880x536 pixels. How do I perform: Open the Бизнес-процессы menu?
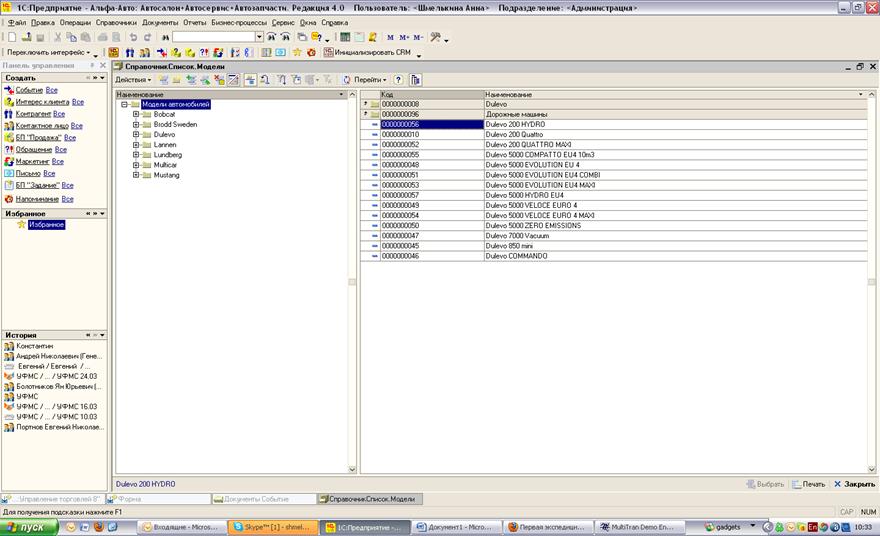click(238, 21)
